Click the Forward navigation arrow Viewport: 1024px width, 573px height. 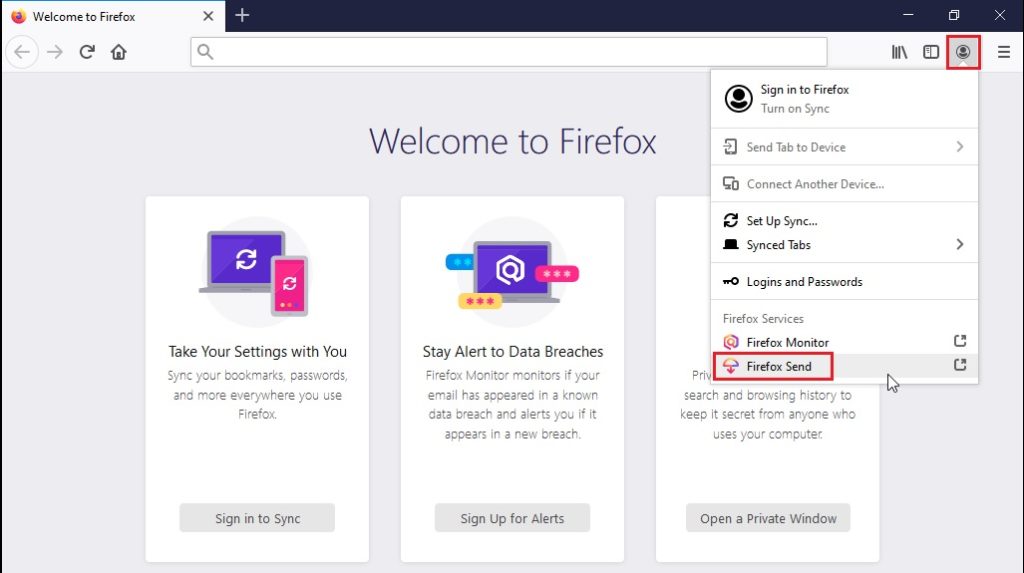pos(55,52)
